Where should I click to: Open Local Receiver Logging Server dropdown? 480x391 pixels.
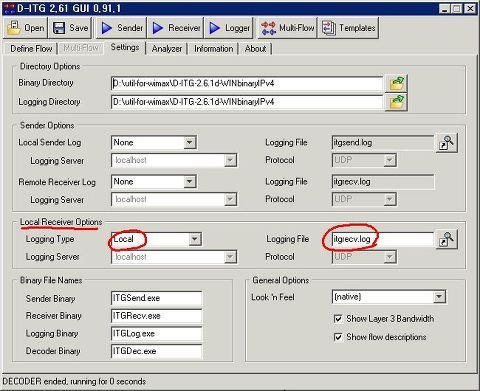pos(230,257)
